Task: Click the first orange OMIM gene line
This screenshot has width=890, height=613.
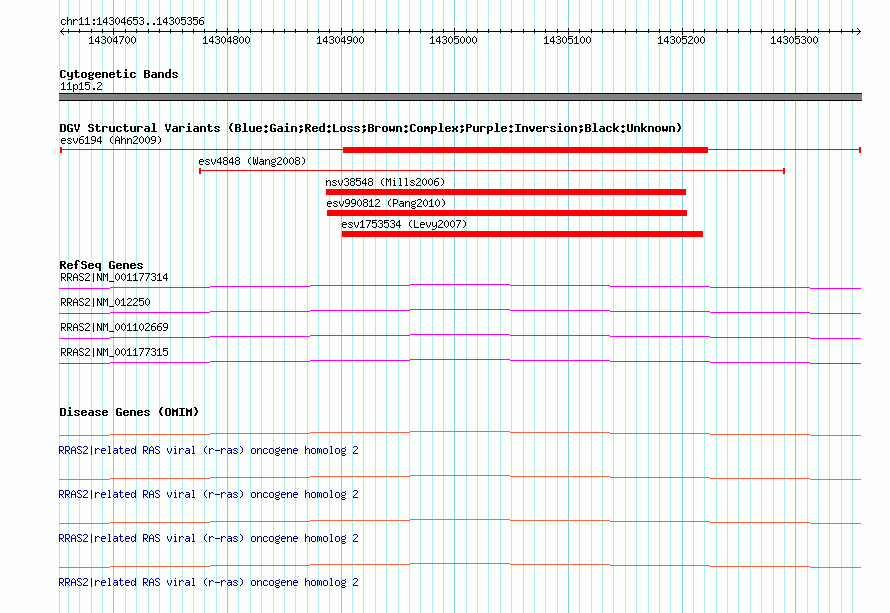Action: pos(460,433)
